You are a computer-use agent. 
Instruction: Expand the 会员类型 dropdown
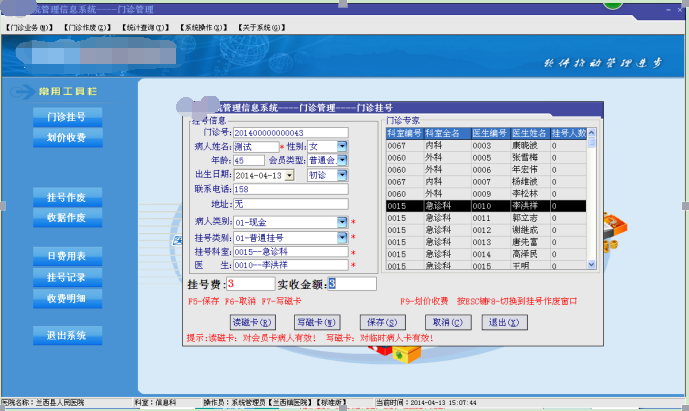click(342, 160)
